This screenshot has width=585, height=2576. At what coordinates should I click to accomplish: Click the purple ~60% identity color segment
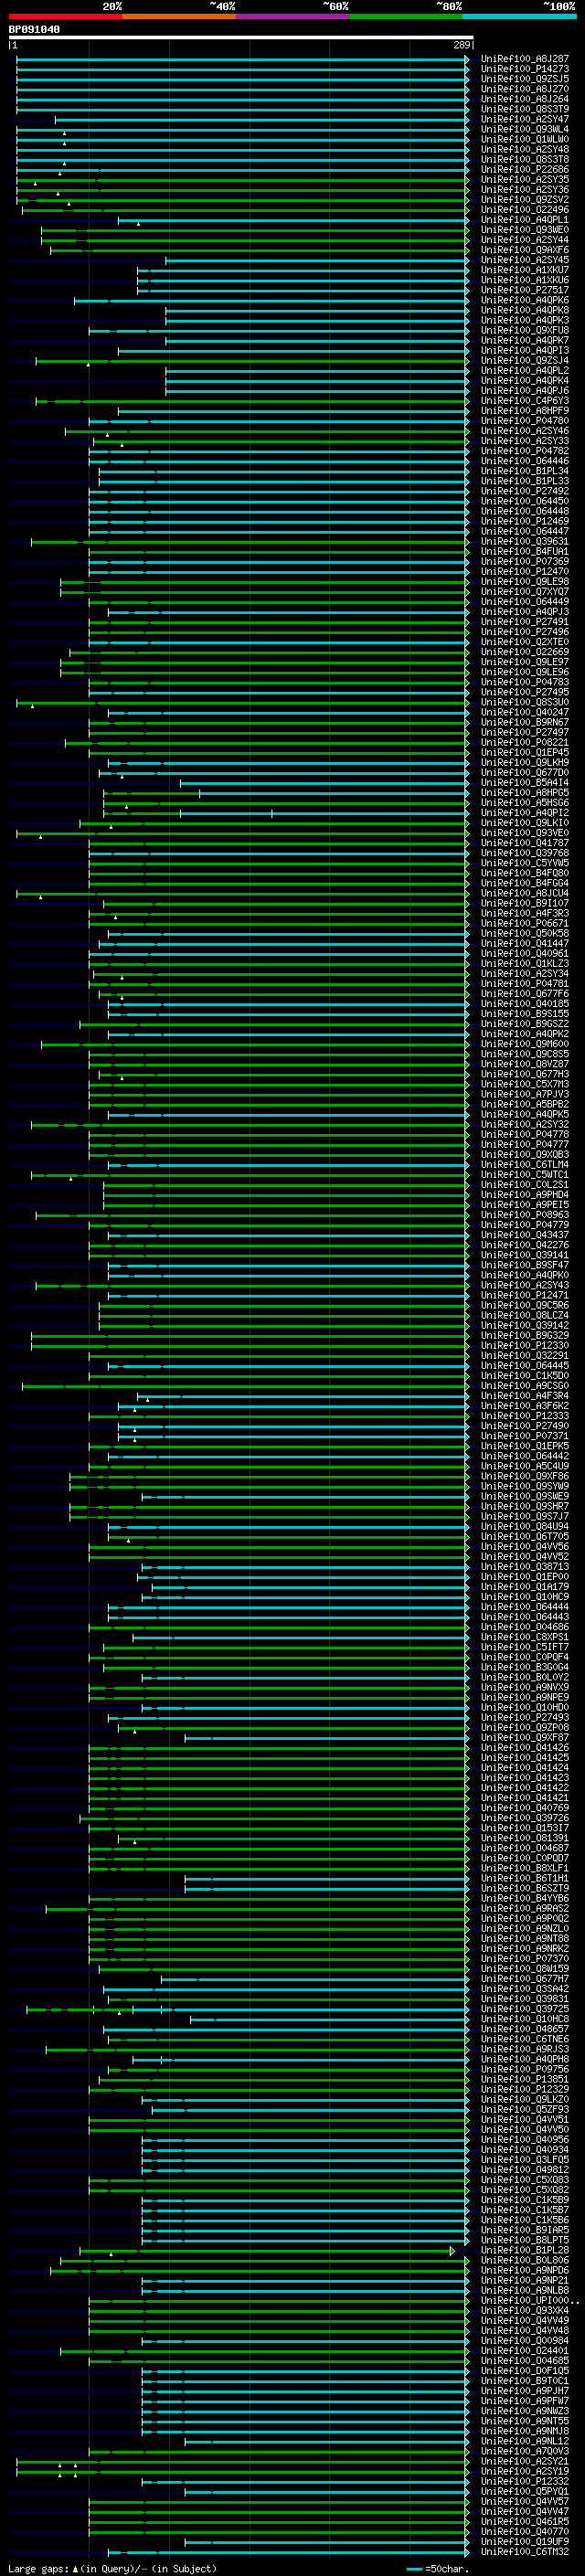click(x=292, y=17)
